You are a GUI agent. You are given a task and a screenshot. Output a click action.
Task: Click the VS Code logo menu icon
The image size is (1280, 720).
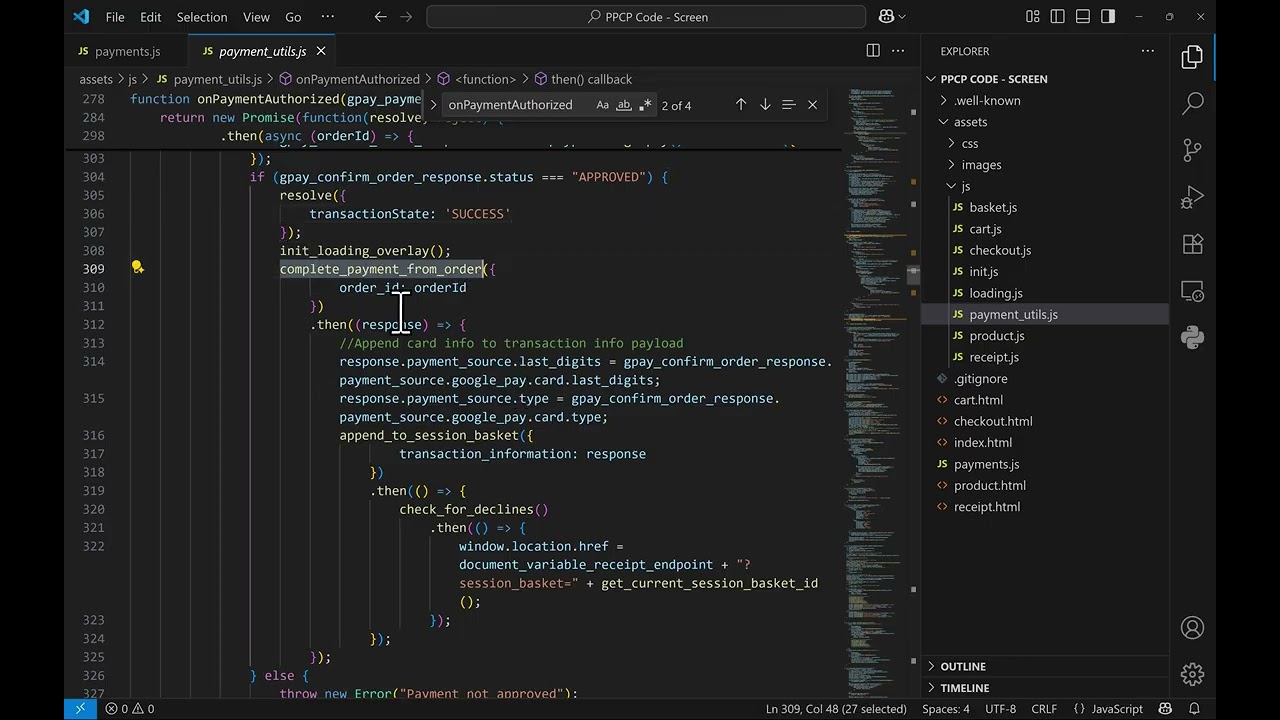[81, 17]
